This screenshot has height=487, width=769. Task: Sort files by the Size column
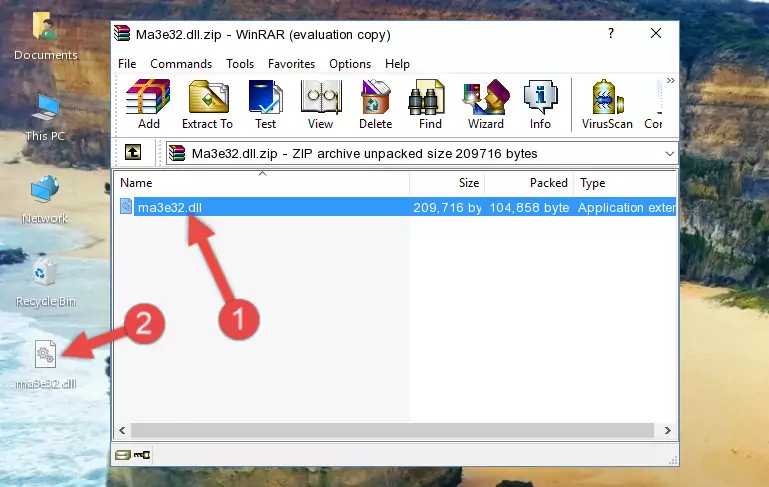click(447, 183)
